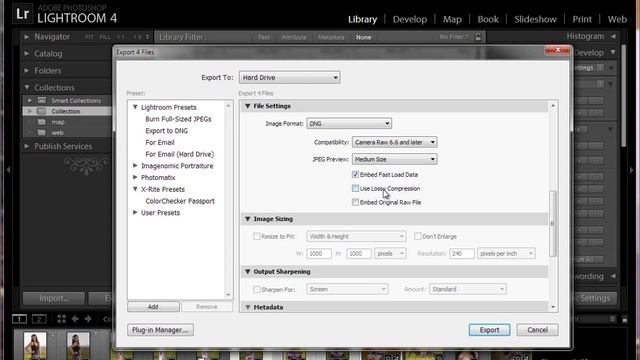Collapse the File Settings section

[x=247, y=106]
